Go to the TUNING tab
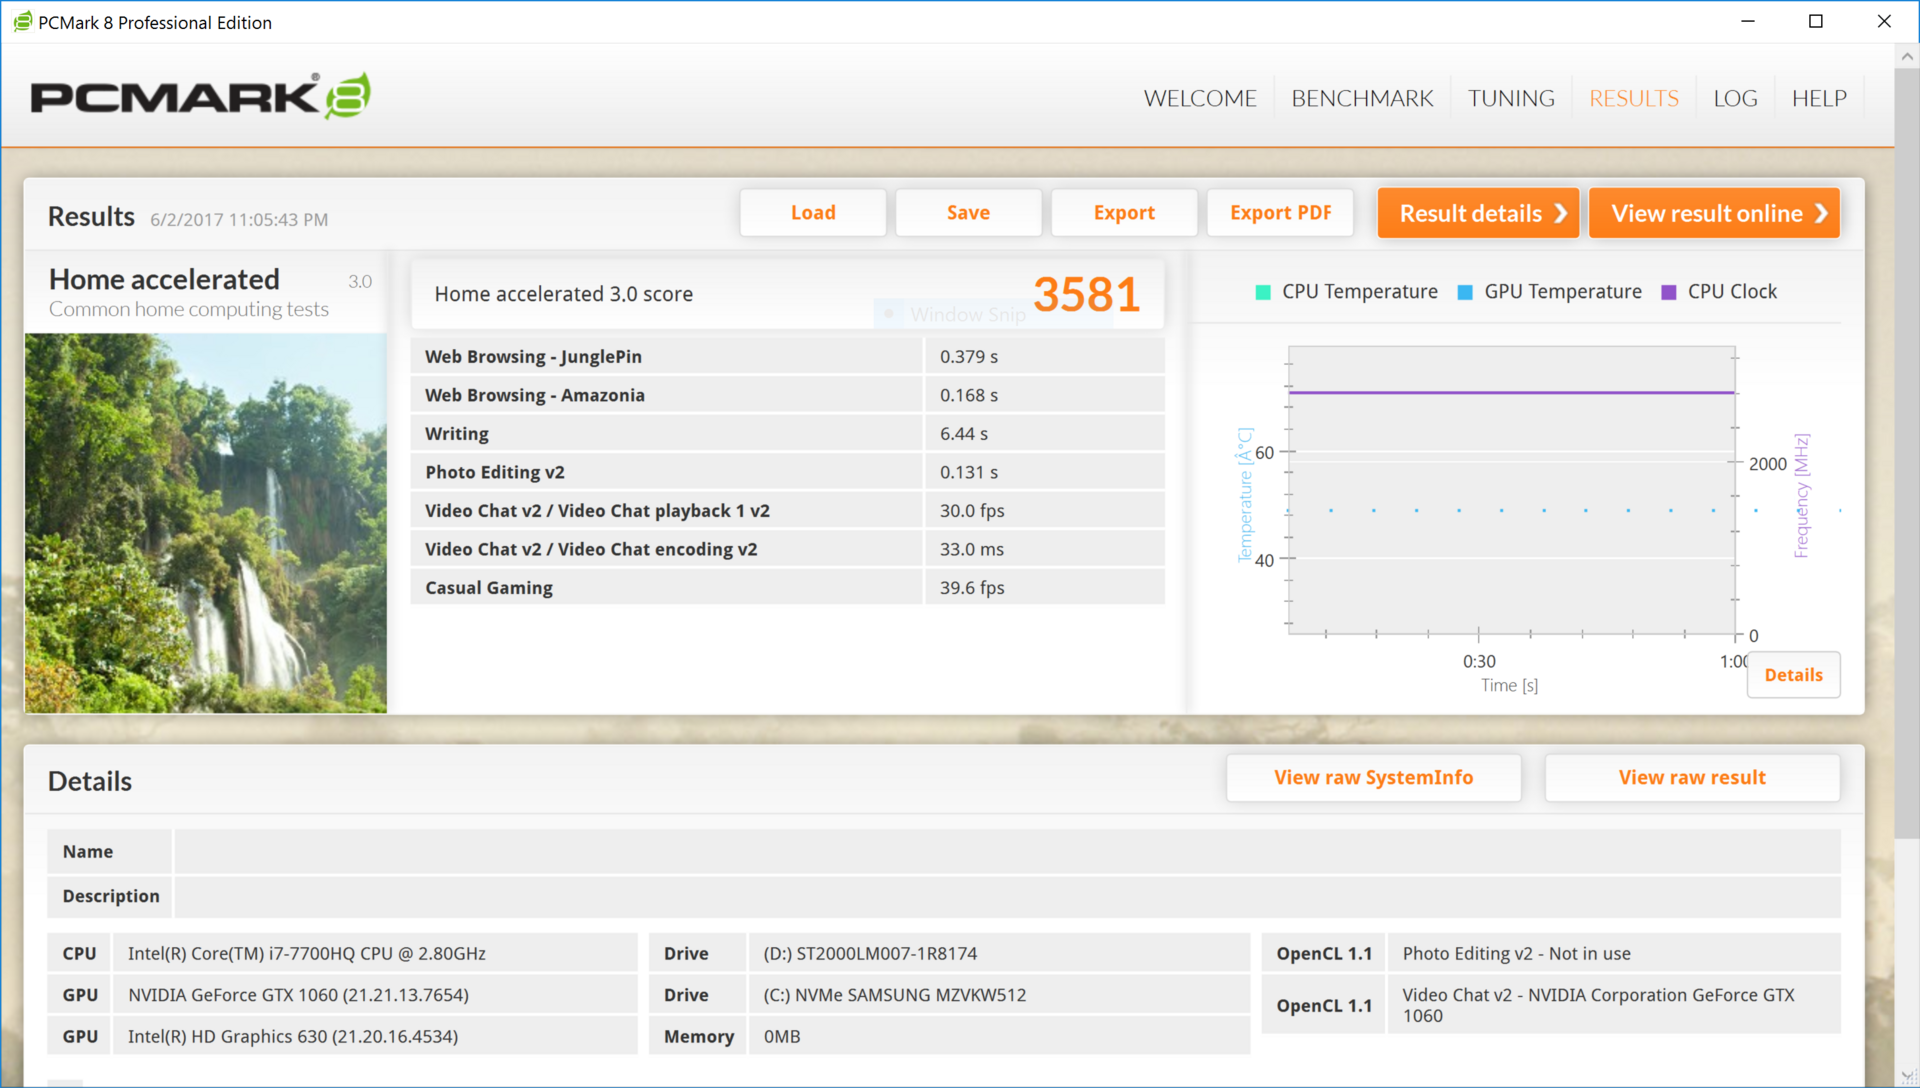Image resolution: width=1920 pixels, height=1088 pixels. [1511, 98]
